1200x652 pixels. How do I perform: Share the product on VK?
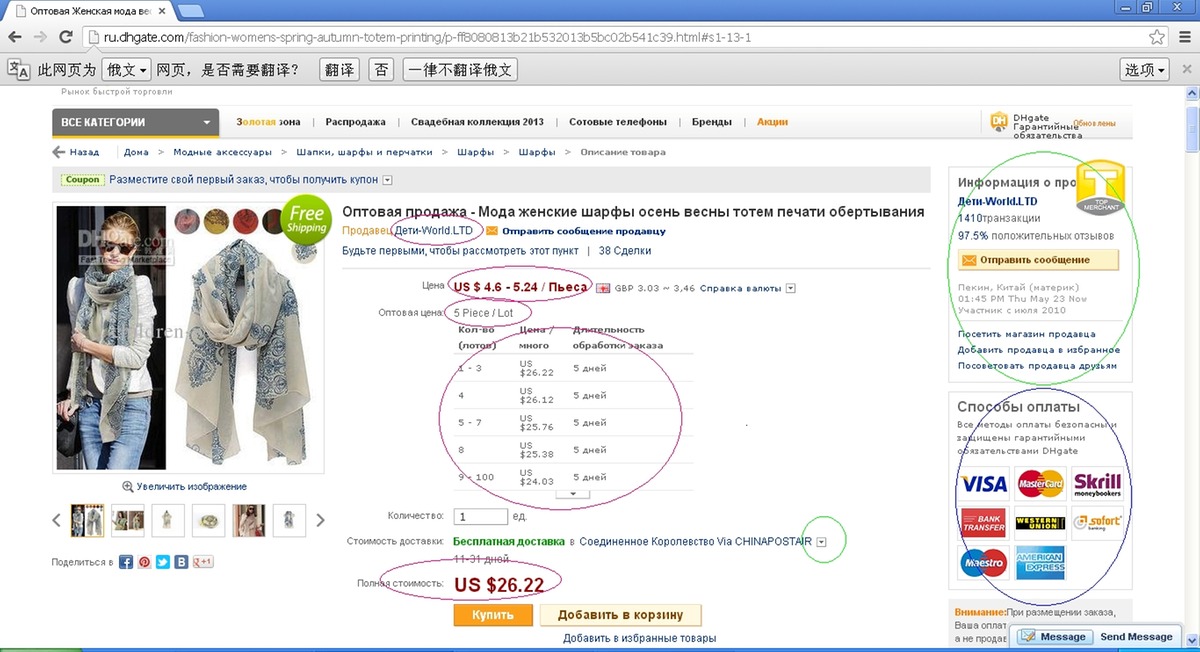pos(181,562)
